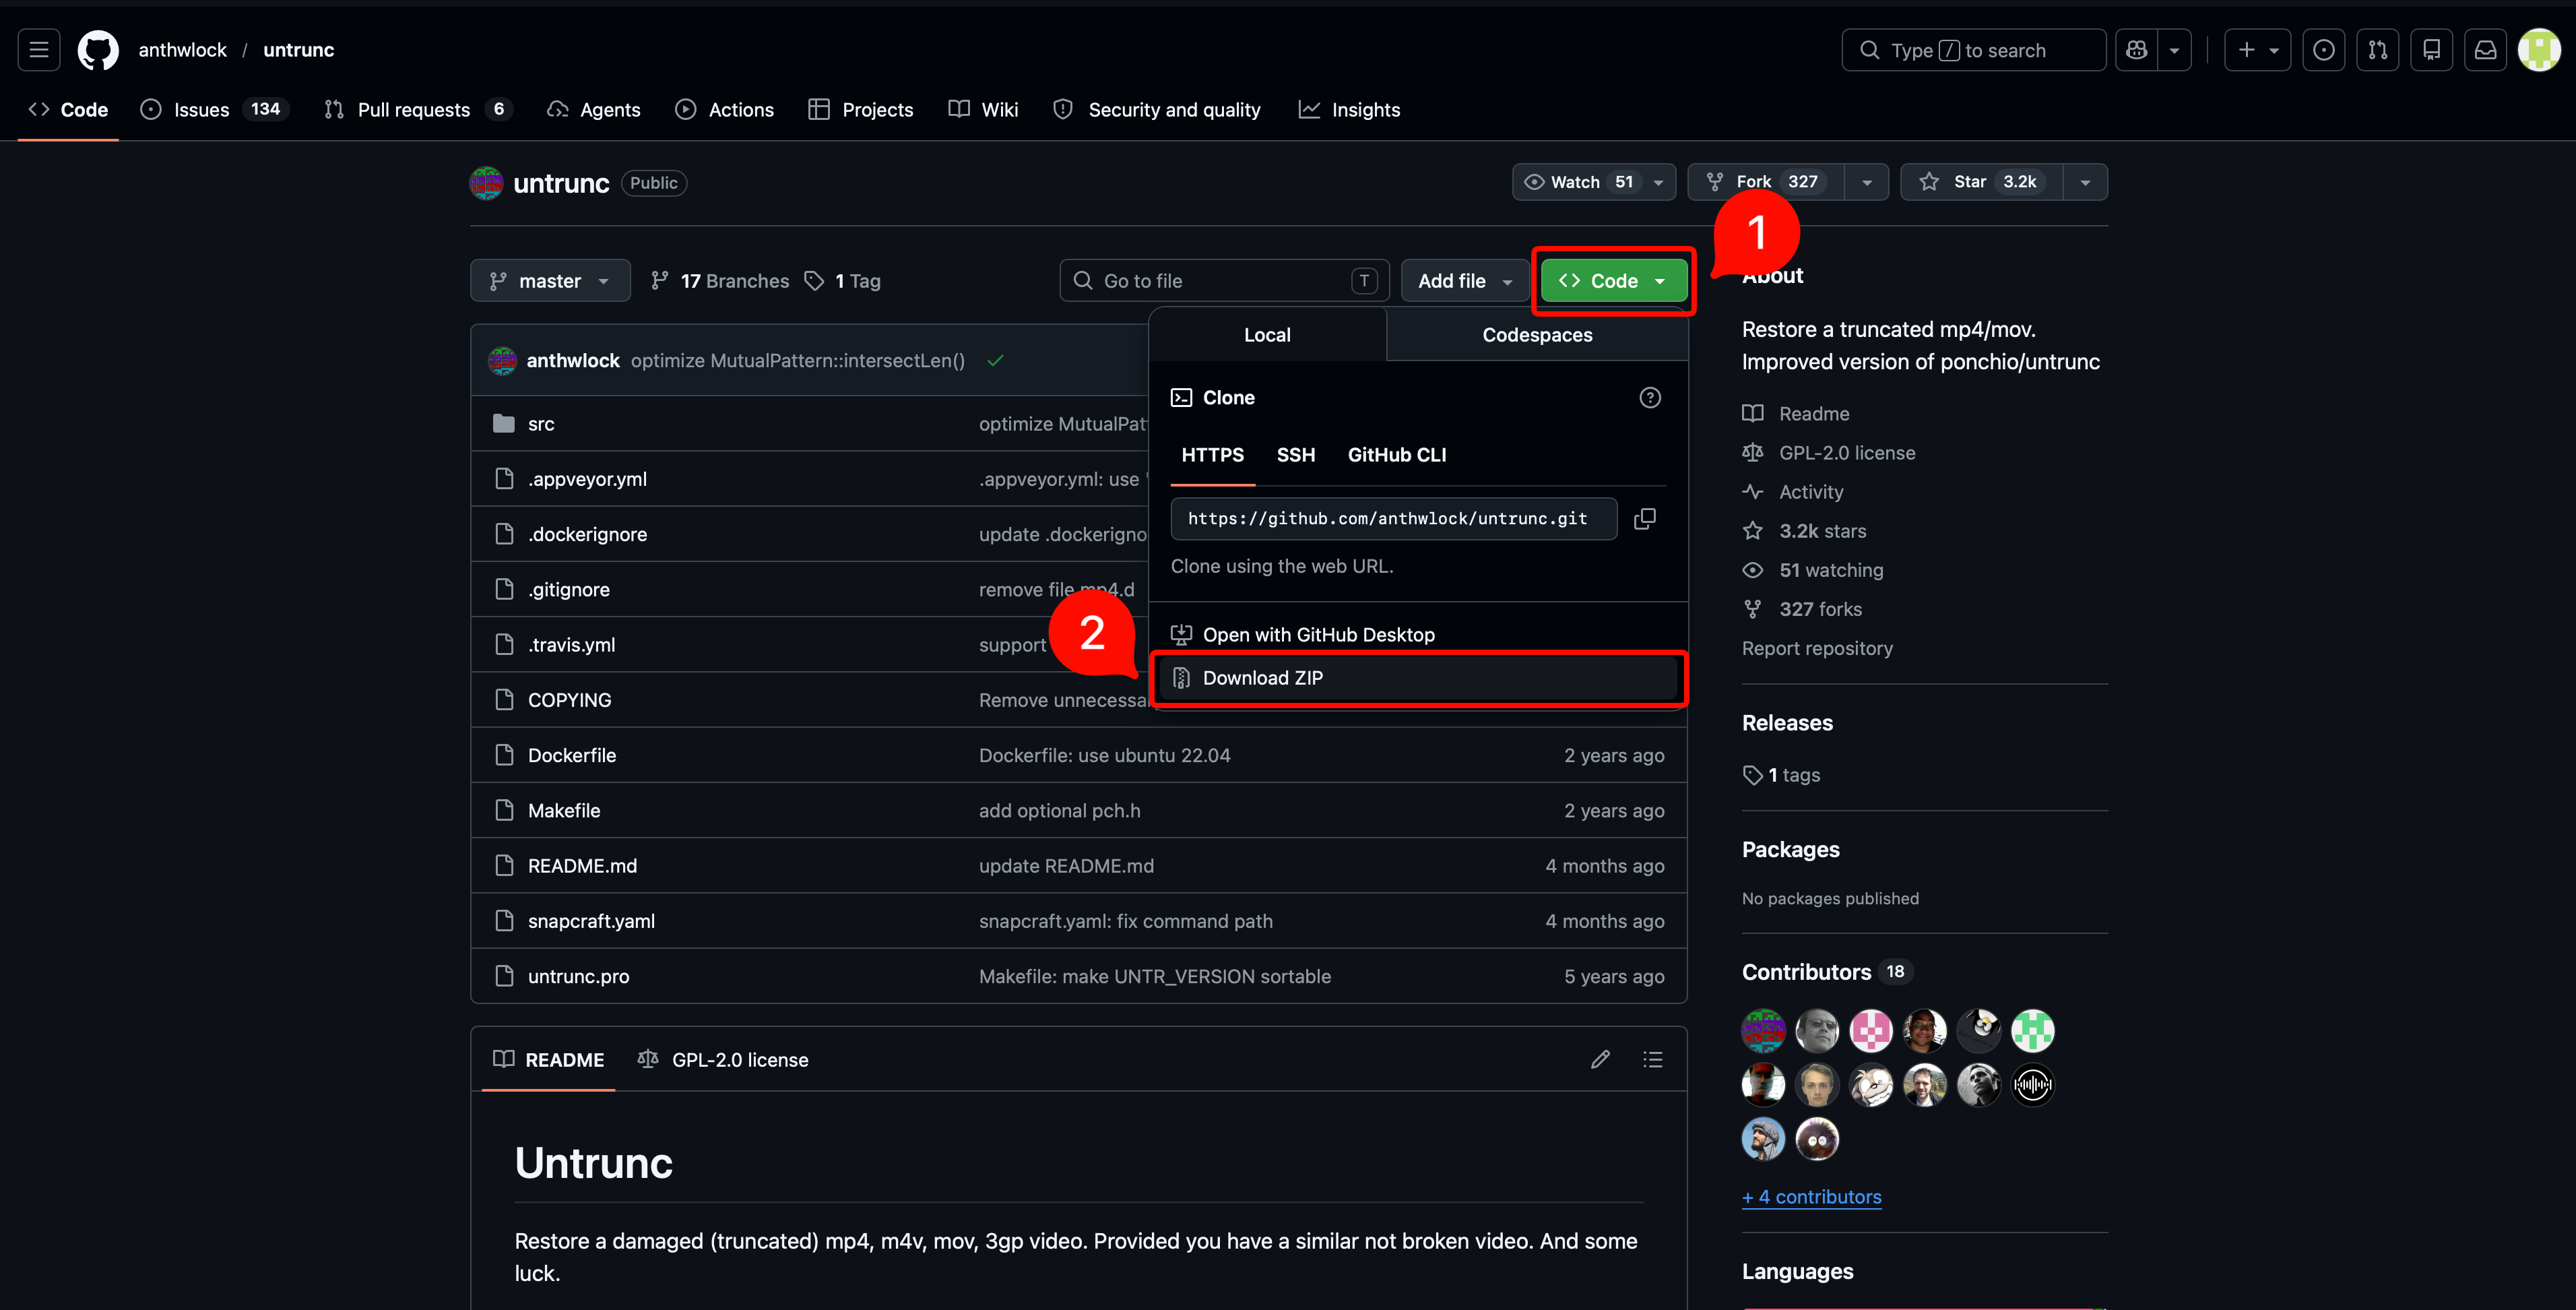View 17 Branches
The image size is (2576, 1310).
pyautogui.click(x=720, y=281)
